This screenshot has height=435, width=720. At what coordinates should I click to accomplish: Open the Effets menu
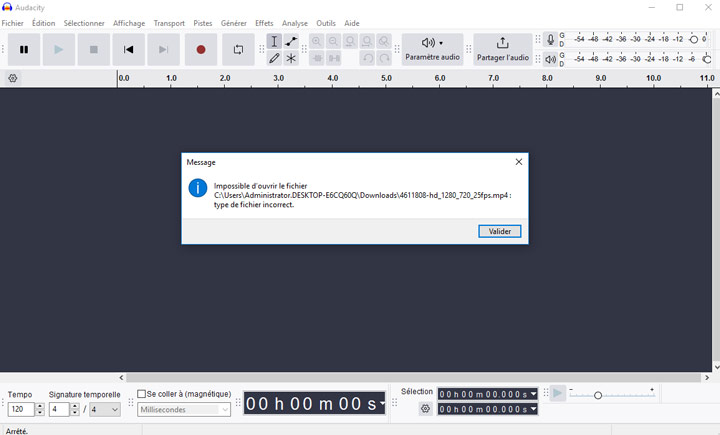click(264, 23)
